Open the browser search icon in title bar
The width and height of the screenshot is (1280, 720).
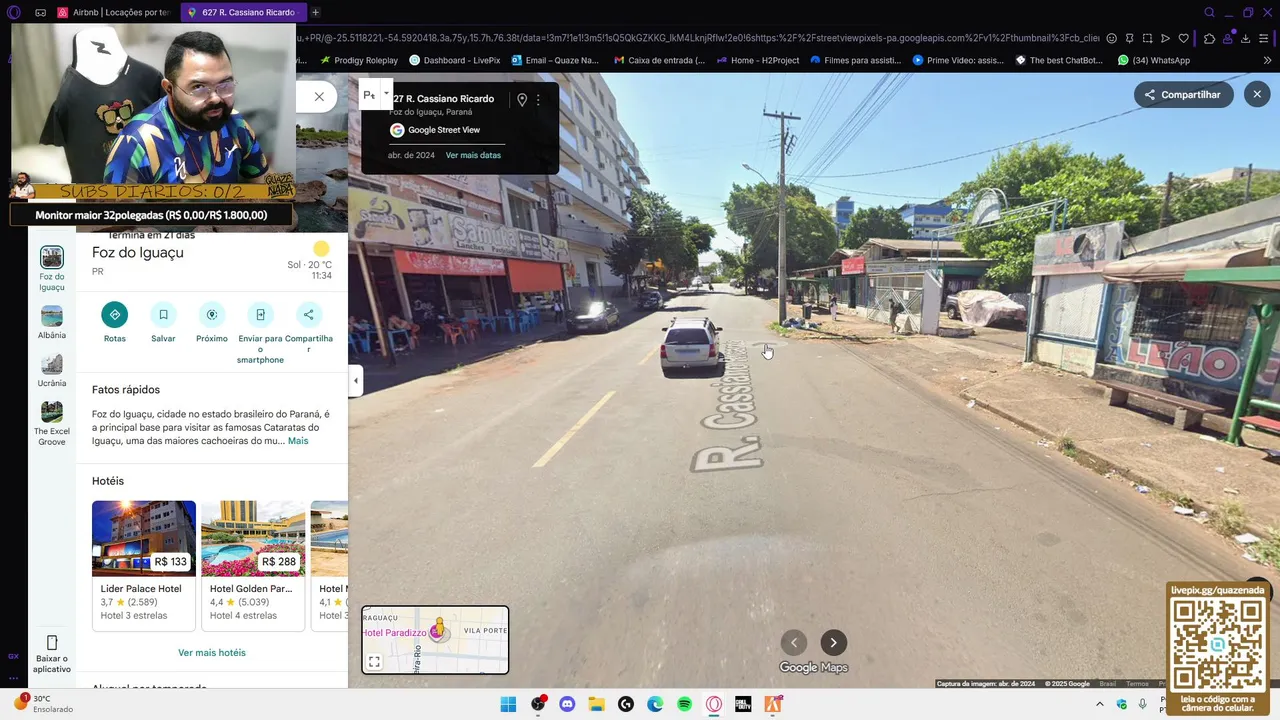1209,12
